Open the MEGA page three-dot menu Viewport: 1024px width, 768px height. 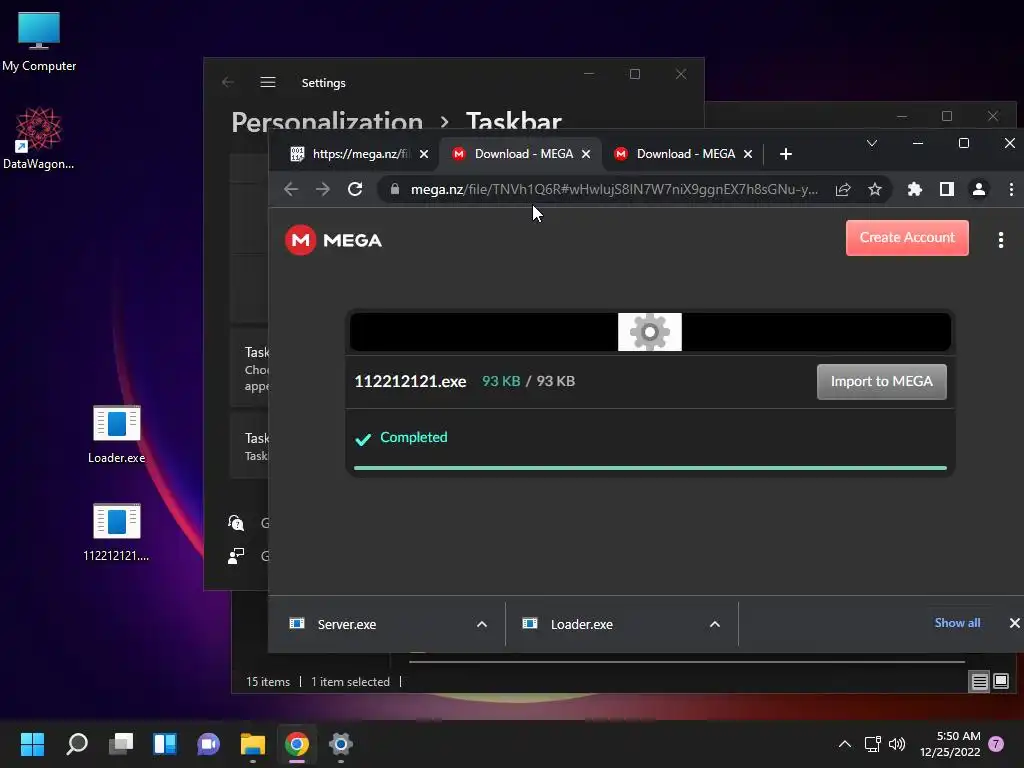pyautogui.click(x=1000, y=240)
